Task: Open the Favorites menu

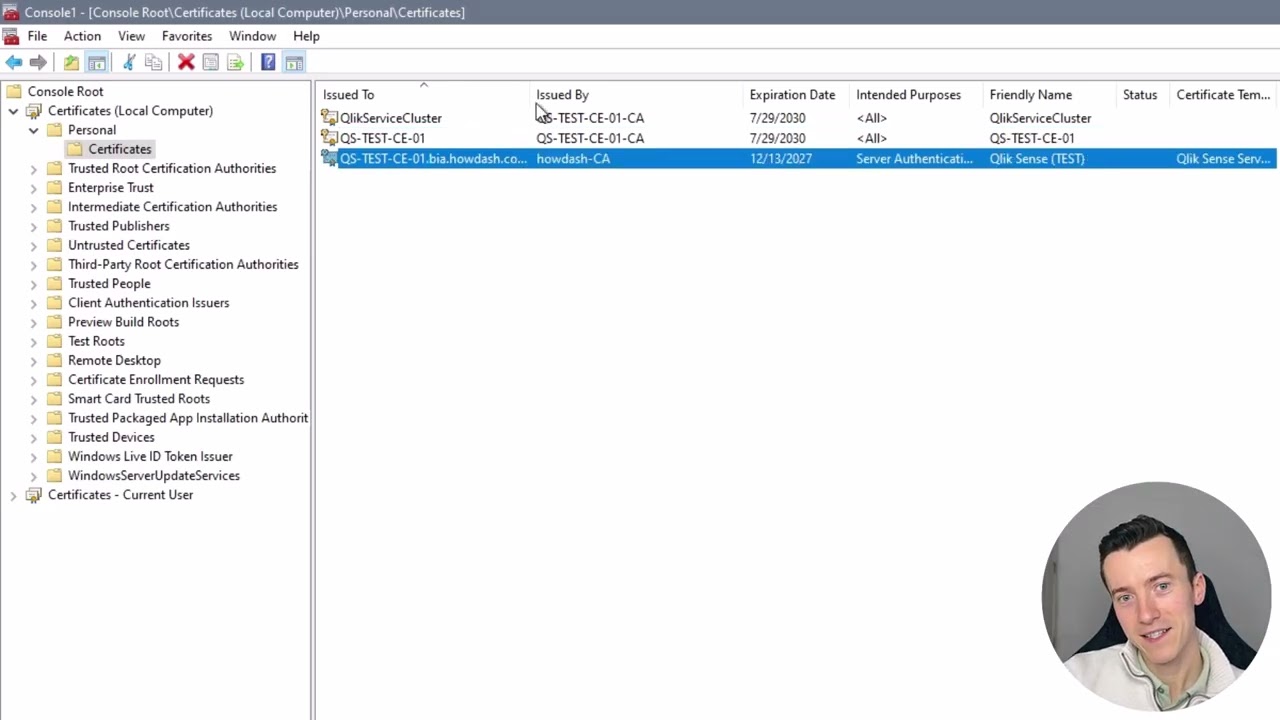Action: click(187, 36)
